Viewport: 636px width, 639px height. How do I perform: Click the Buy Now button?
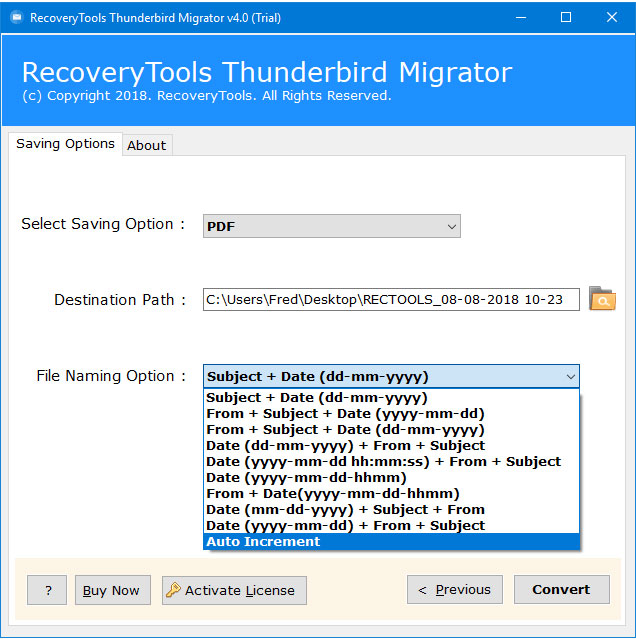[x=113, y=590]
